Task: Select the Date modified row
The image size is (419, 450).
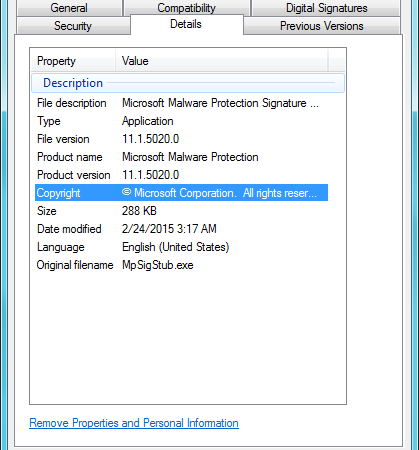Action: [181, 229]
